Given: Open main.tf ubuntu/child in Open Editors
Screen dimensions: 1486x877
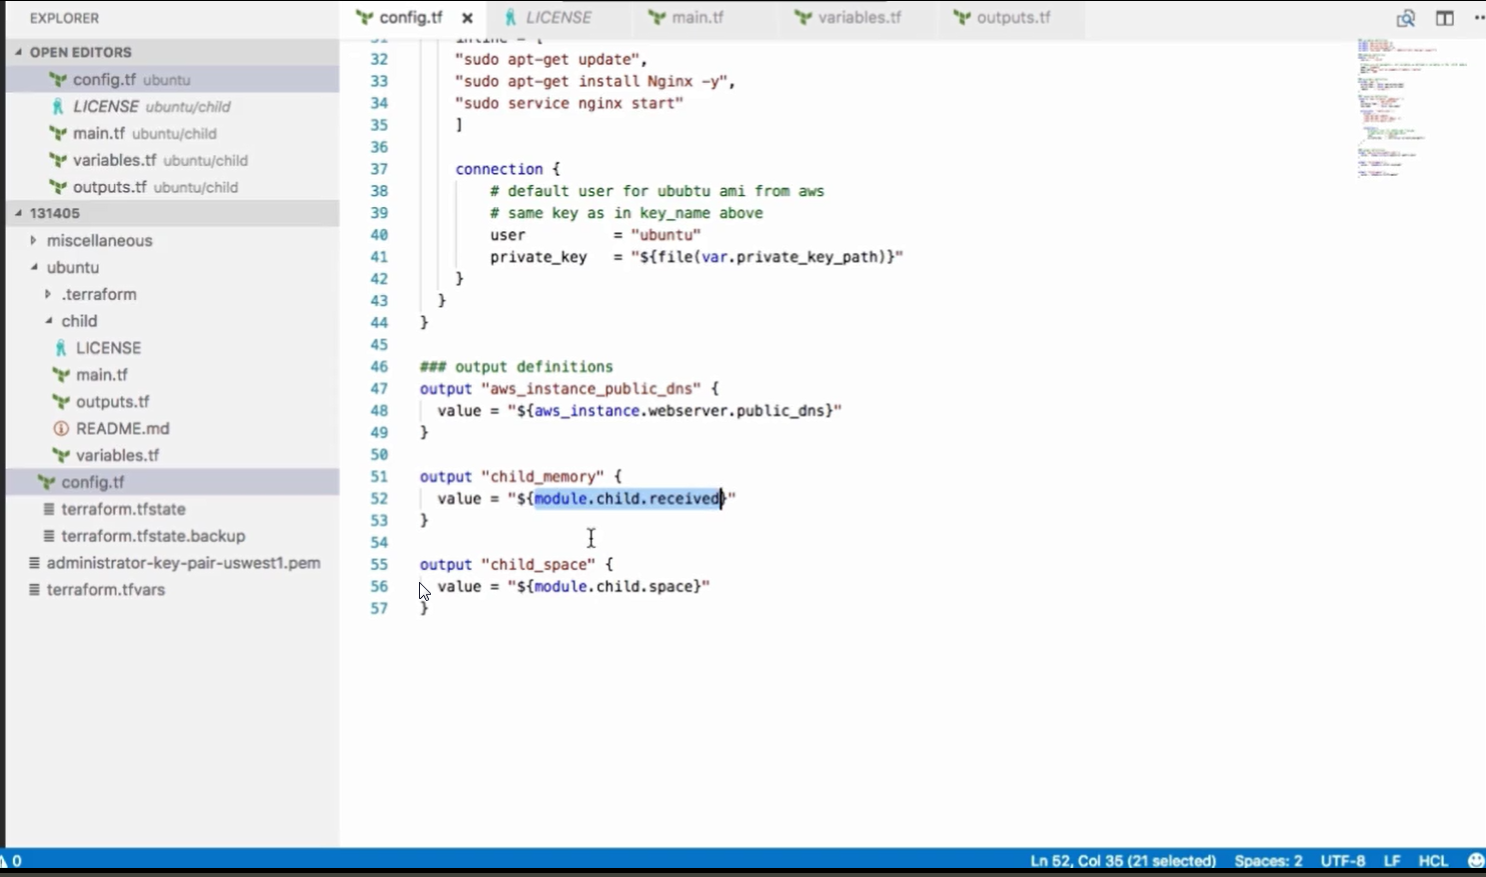Looking at the screenshot, I should tap(172, 134).
